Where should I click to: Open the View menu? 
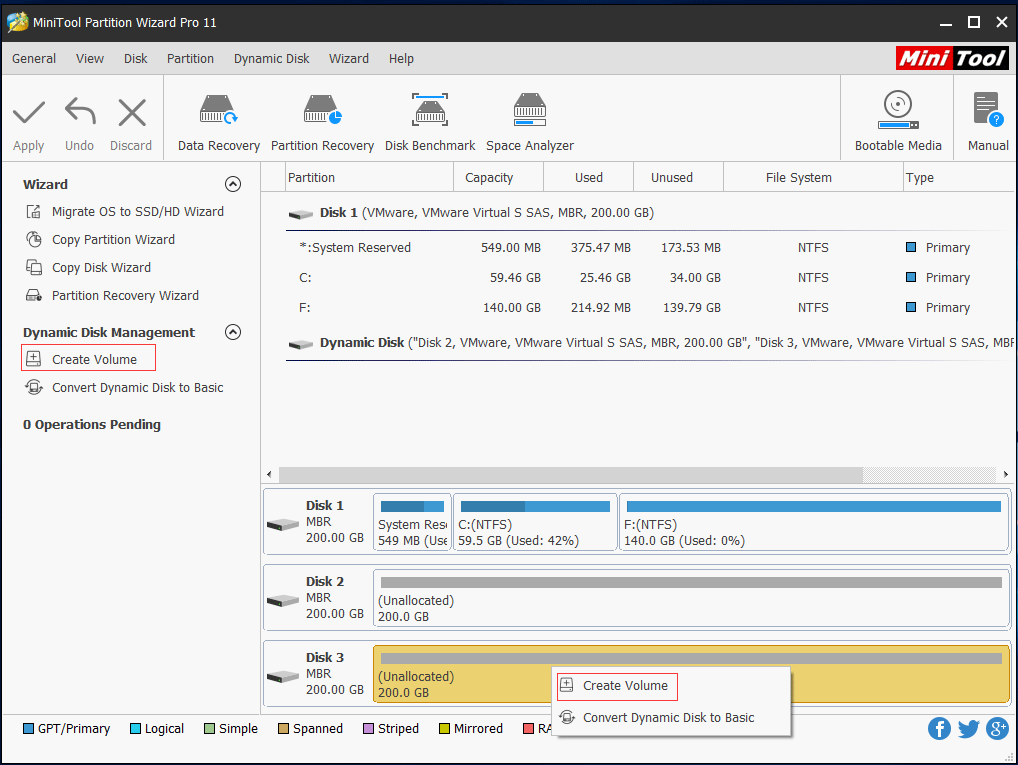(x=90, y=58)
